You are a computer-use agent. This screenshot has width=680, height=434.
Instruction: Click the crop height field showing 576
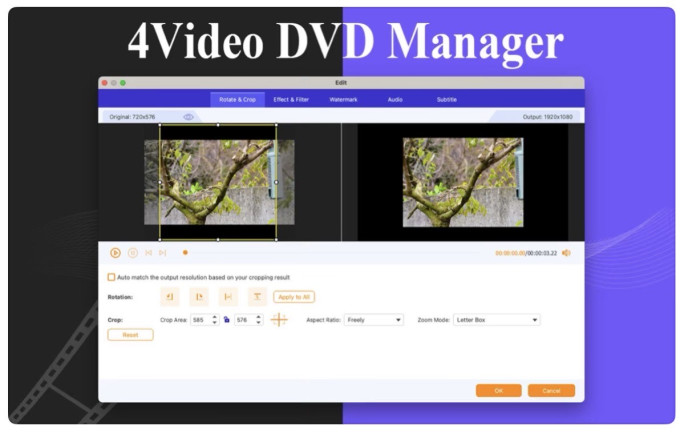[x=244, y=320]
